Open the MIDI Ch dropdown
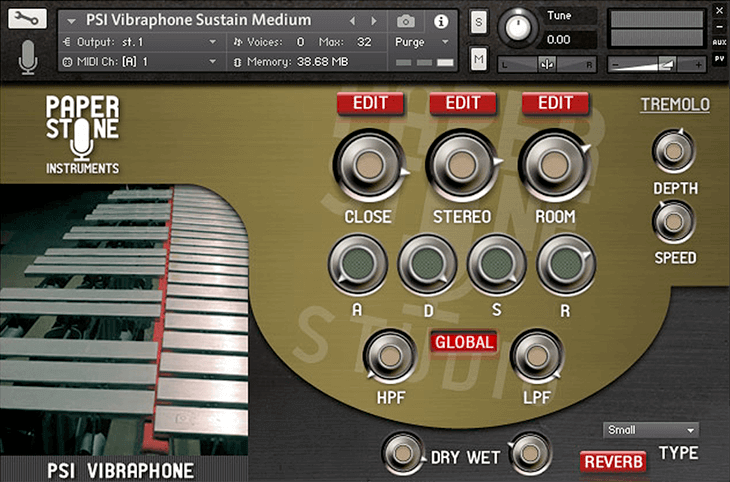This screenshot has width=730, height=482. 141,61
